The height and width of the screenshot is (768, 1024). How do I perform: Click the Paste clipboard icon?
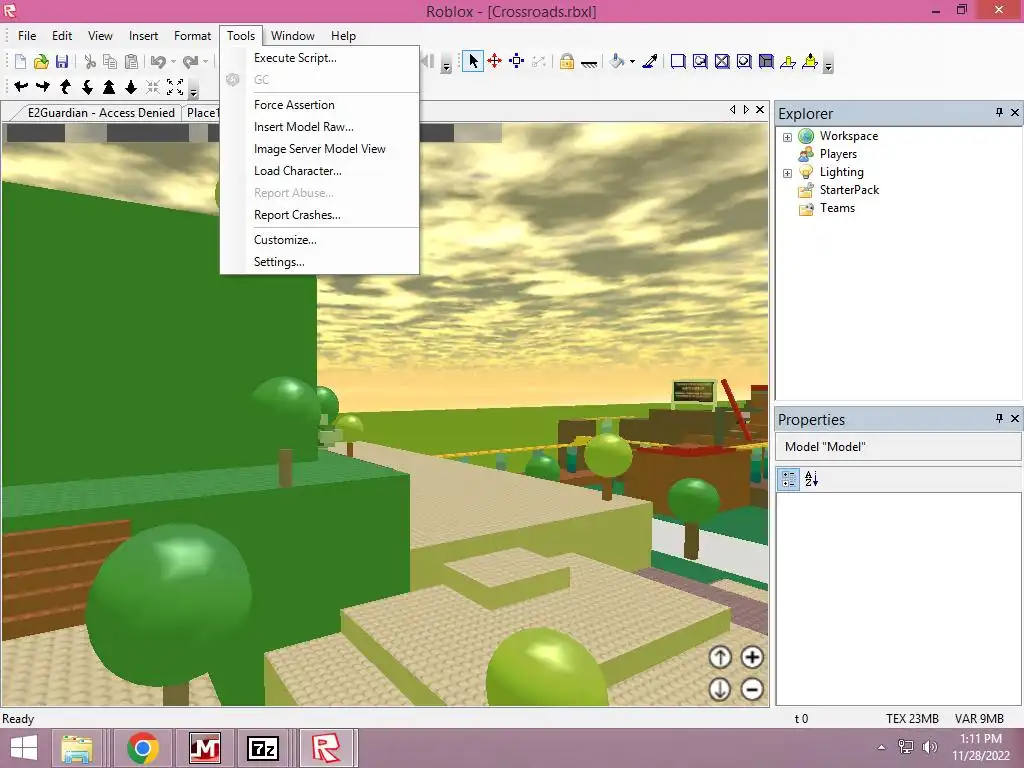(131, 61)
